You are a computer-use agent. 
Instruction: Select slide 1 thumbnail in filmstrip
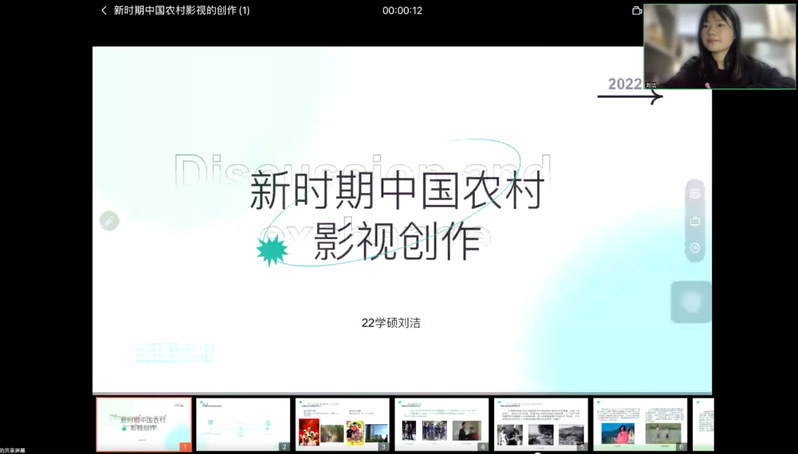click(143, 424)
